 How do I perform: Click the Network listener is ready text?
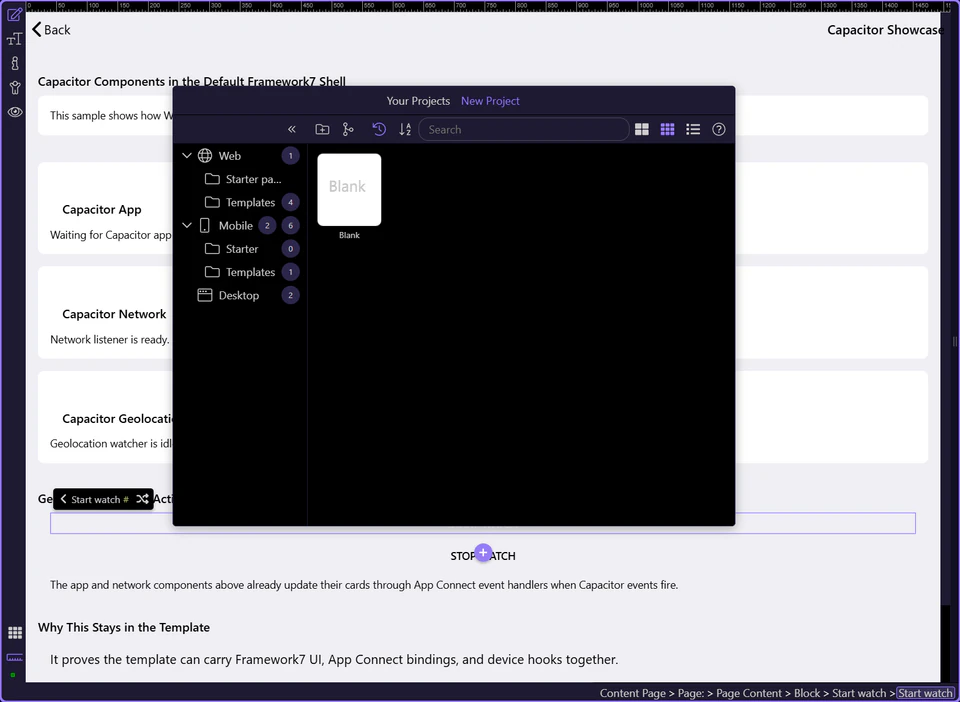[110, 339]
